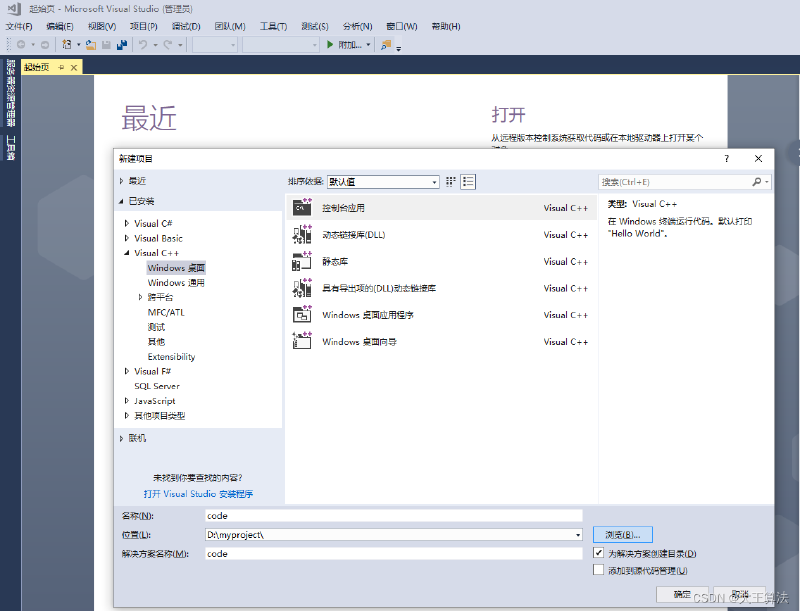Viewport: 800px width, 611px height.
Task: Click the project name input field
Action: (393, 516)
